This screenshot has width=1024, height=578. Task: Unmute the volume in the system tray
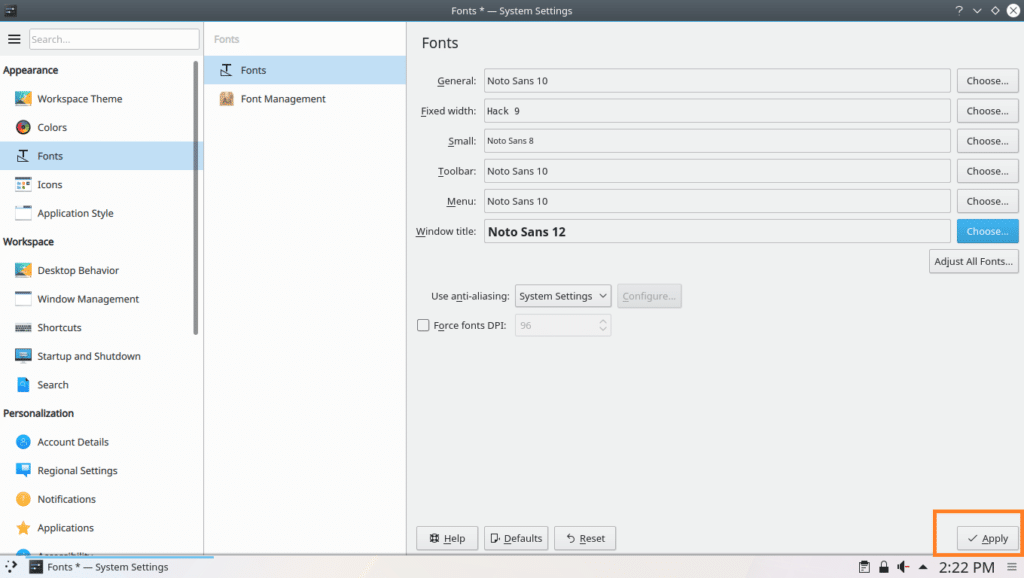click(x=902, y=566)
